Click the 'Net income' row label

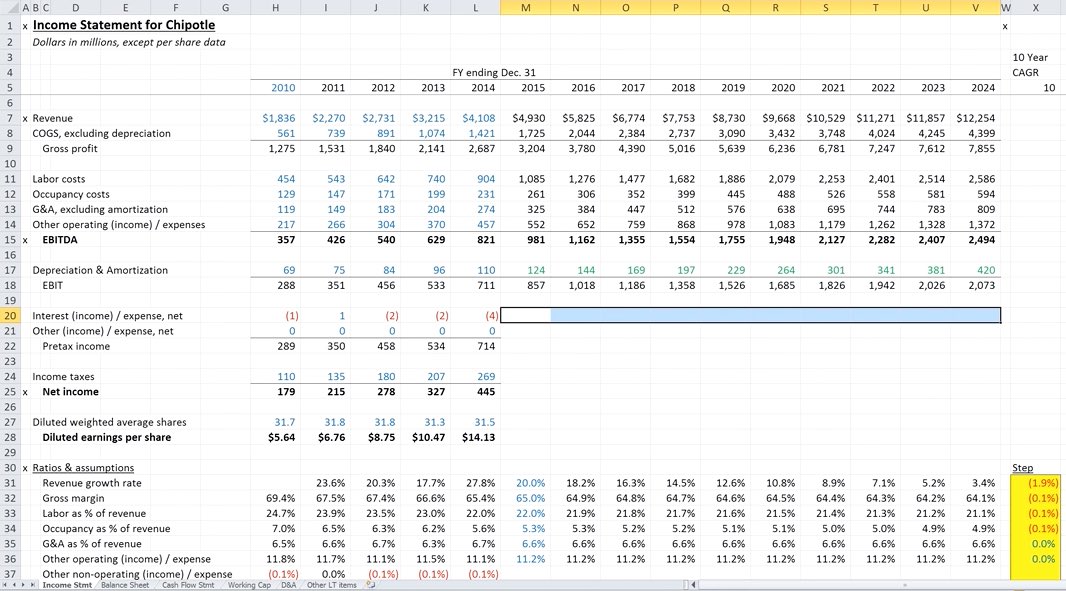click(x=70, y=392)
